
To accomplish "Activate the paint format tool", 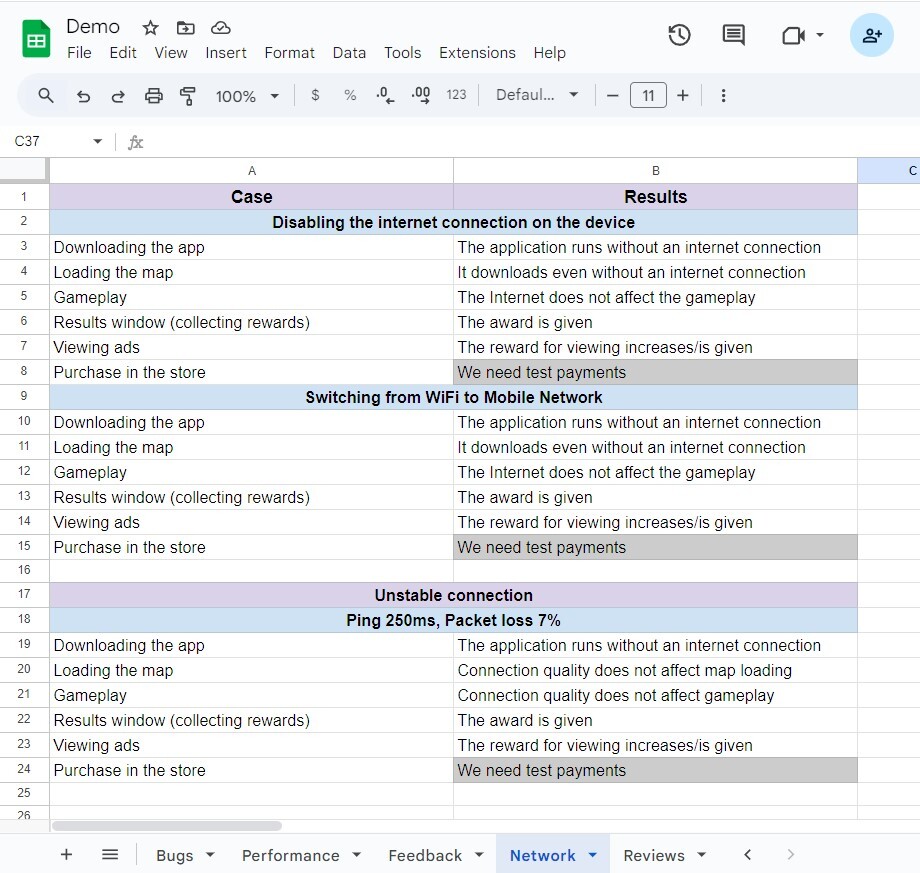I will tap(188, 96).
